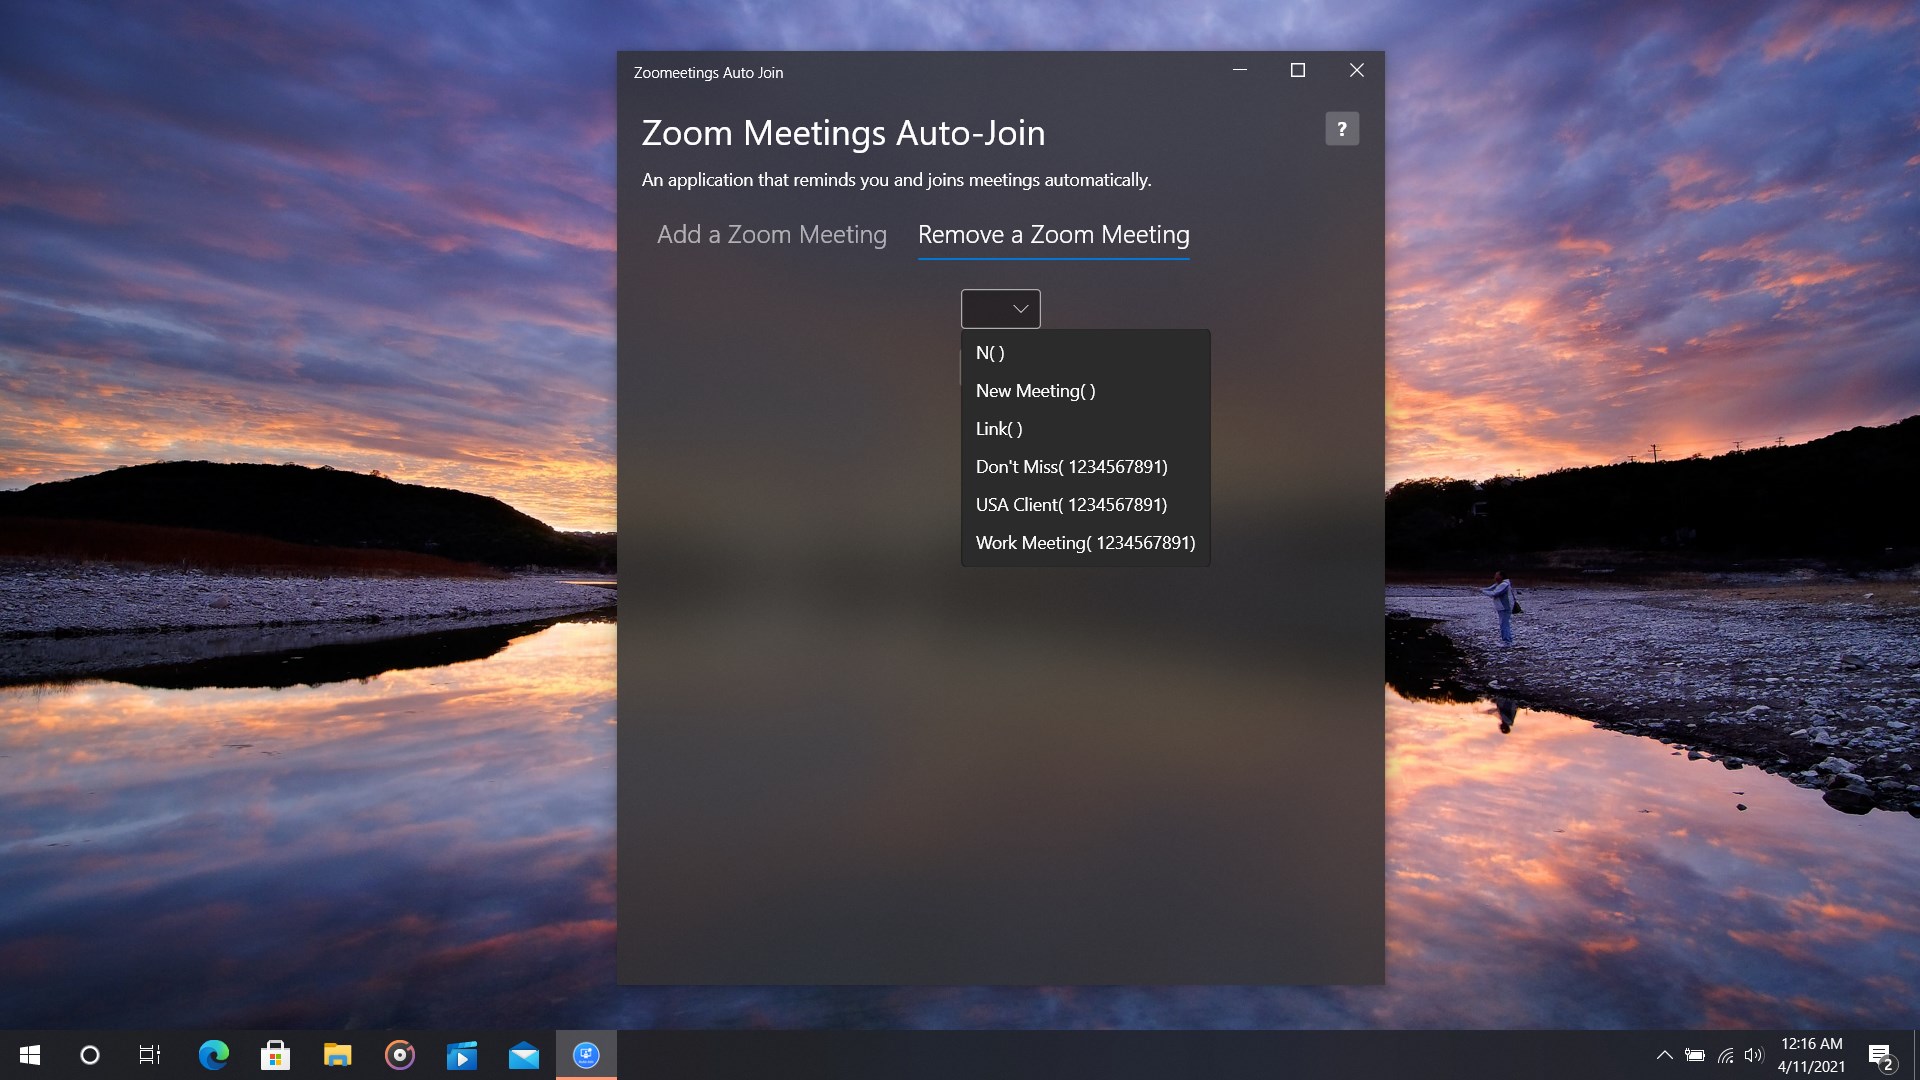
Task: Launch Microsoft Edge from the taskbar
Action: coord(213,1055)
